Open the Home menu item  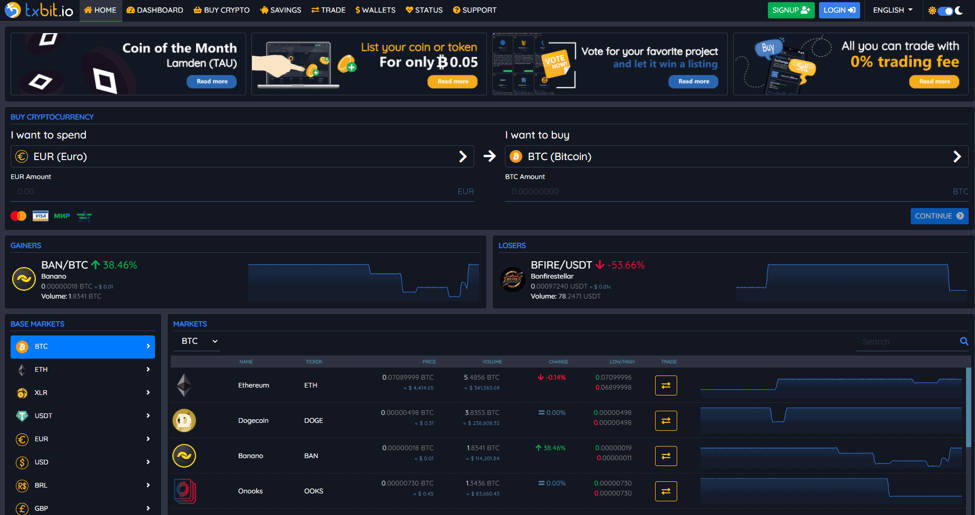[100, 10]
